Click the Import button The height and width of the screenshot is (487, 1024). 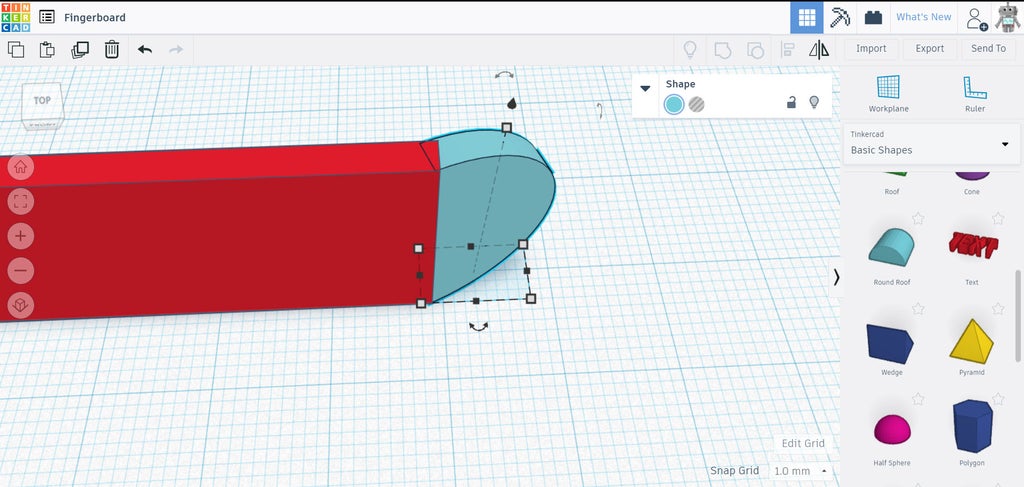click(871, 49)
